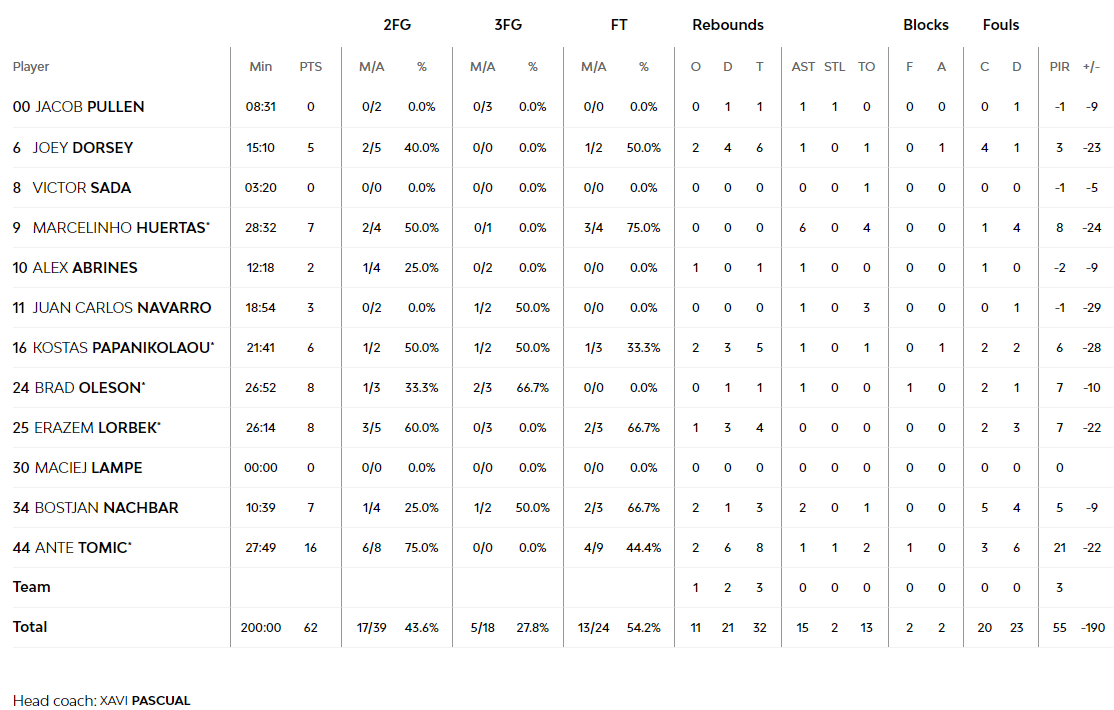Click the Rebounds group header

point(728,25)
